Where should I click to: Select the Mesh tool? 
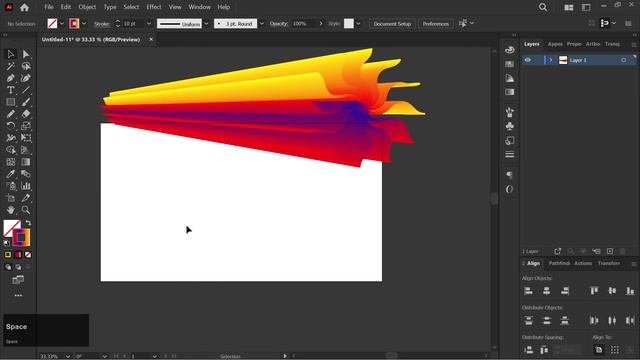(11, 162)
